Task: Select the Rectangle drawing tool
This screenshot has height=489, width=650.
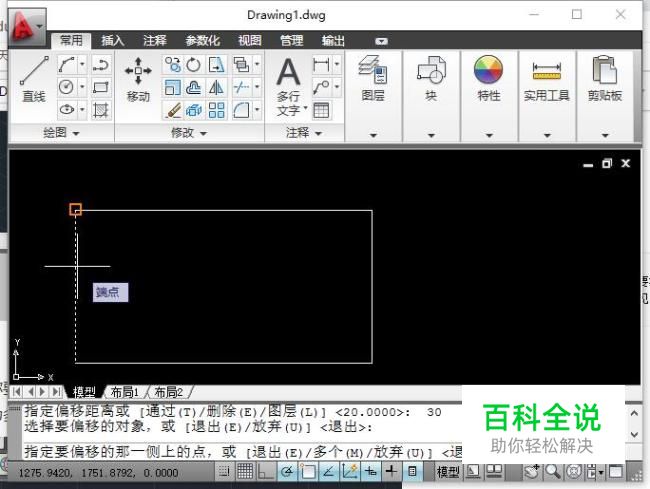Action: coord(101,87)
